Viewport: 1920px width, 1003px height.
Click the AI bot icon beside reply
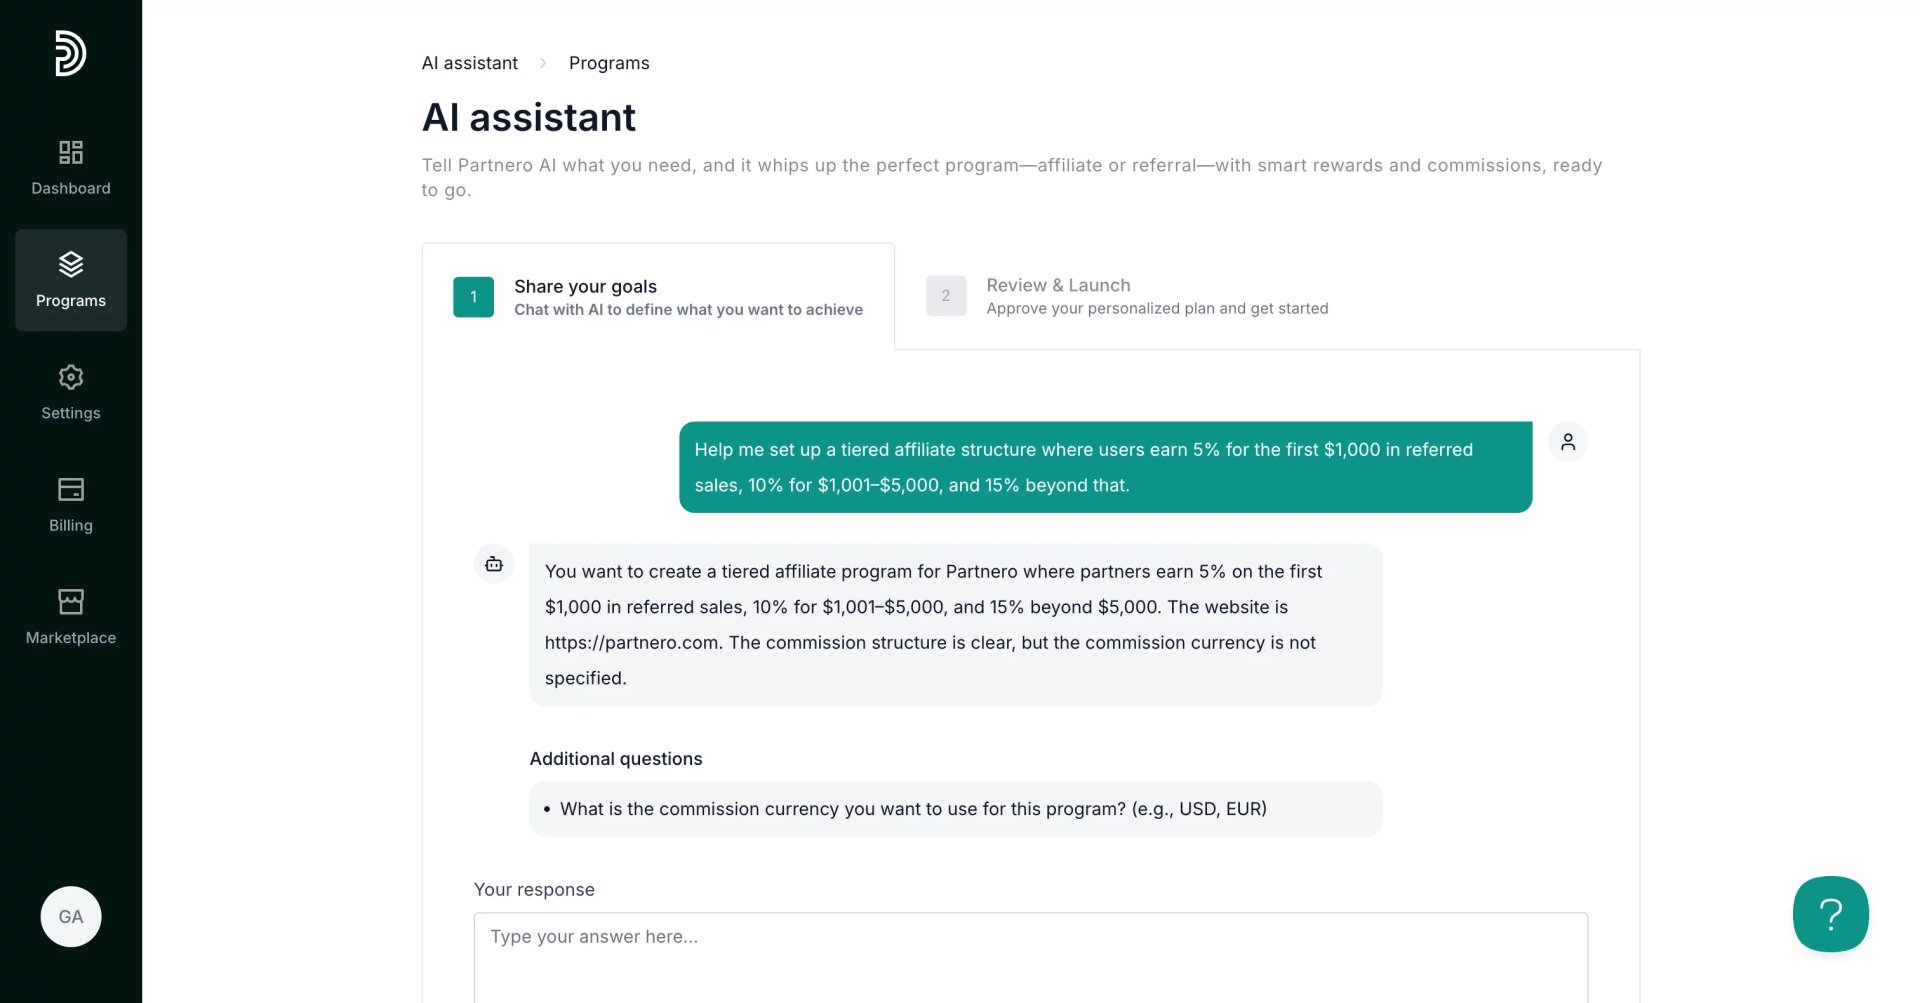(x=494, y=564)
